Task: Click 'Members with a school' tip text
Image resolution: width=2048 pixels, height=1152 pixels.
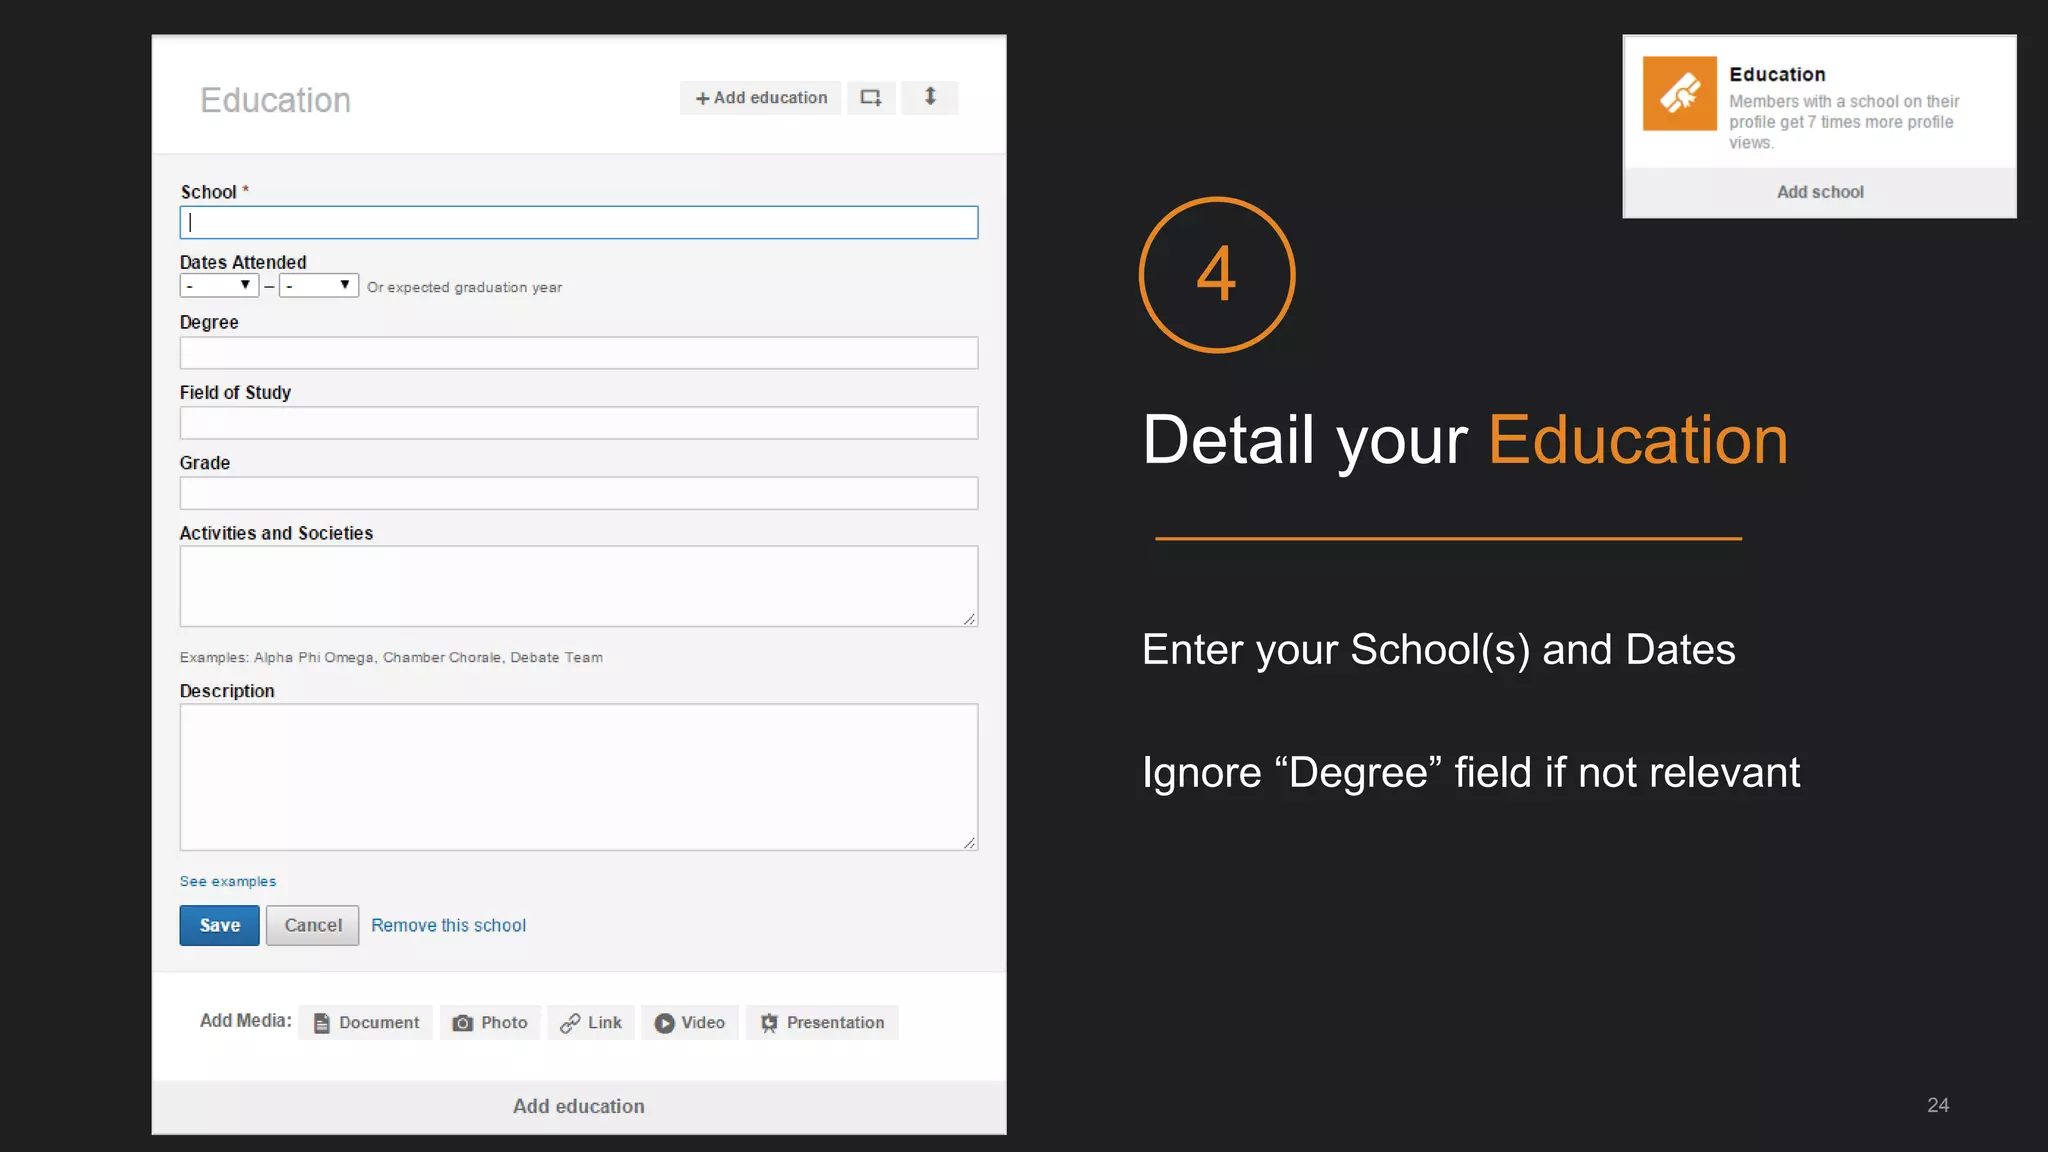Action: point(1844,122)
